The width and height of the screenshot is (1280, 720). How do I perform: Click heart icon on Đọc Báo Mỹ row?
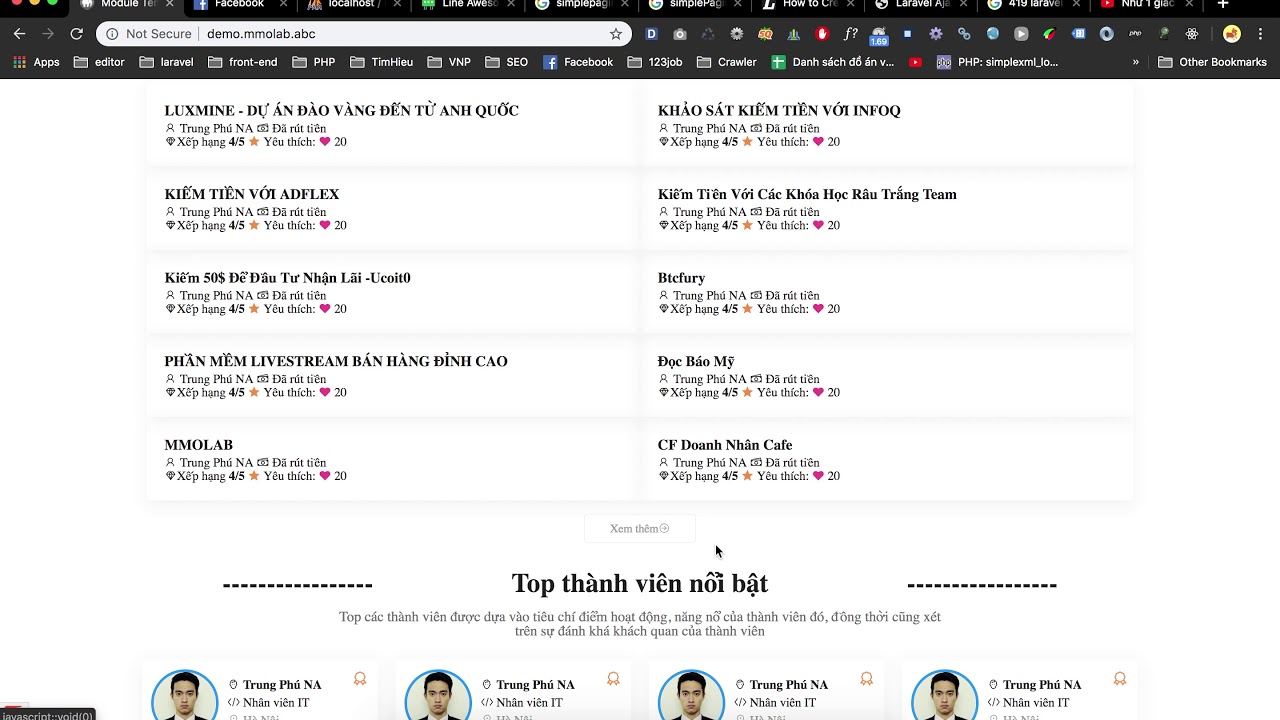[818, 393]
